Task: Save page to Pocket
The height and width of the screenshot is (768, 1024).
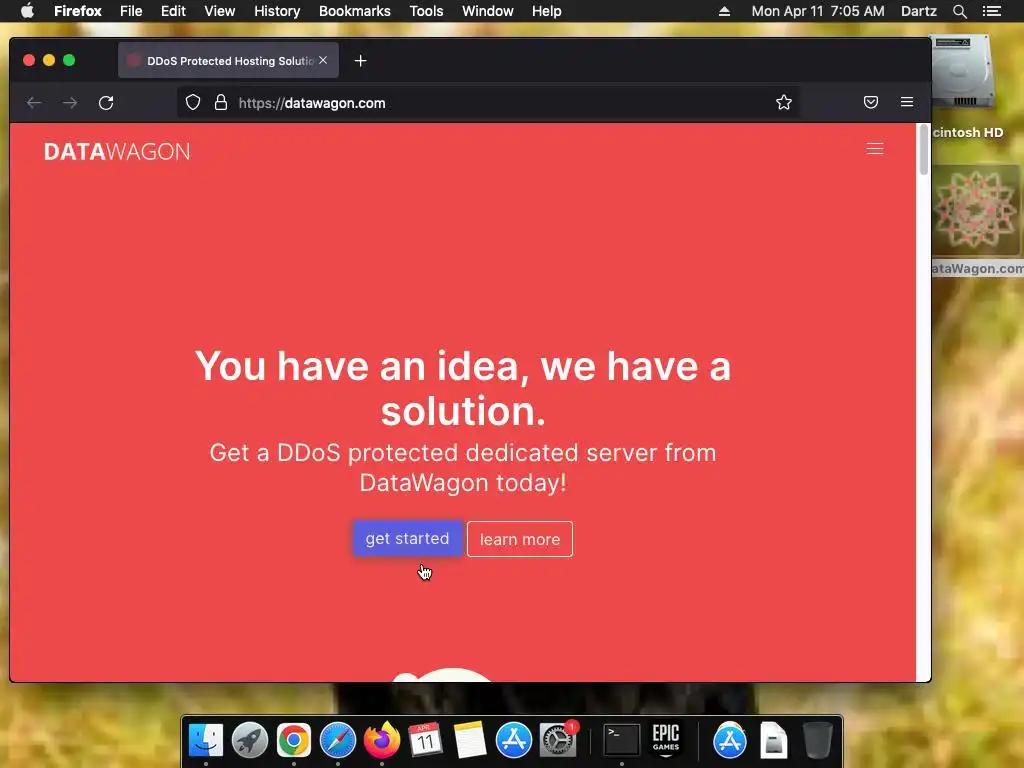Action: click(871, 103)
